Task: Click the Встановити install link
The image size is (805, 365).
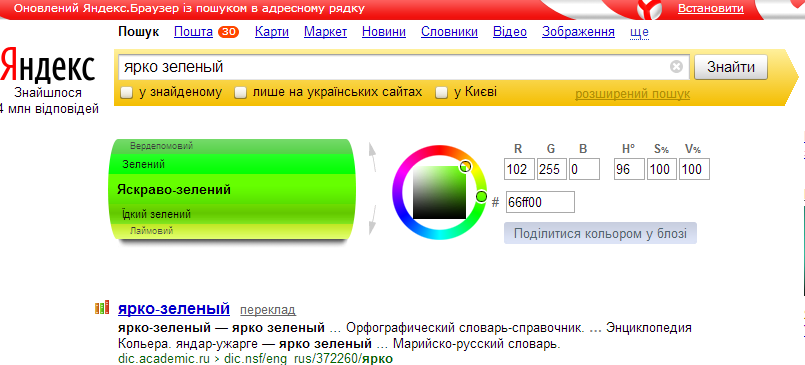Action: [x=711, y=9]
